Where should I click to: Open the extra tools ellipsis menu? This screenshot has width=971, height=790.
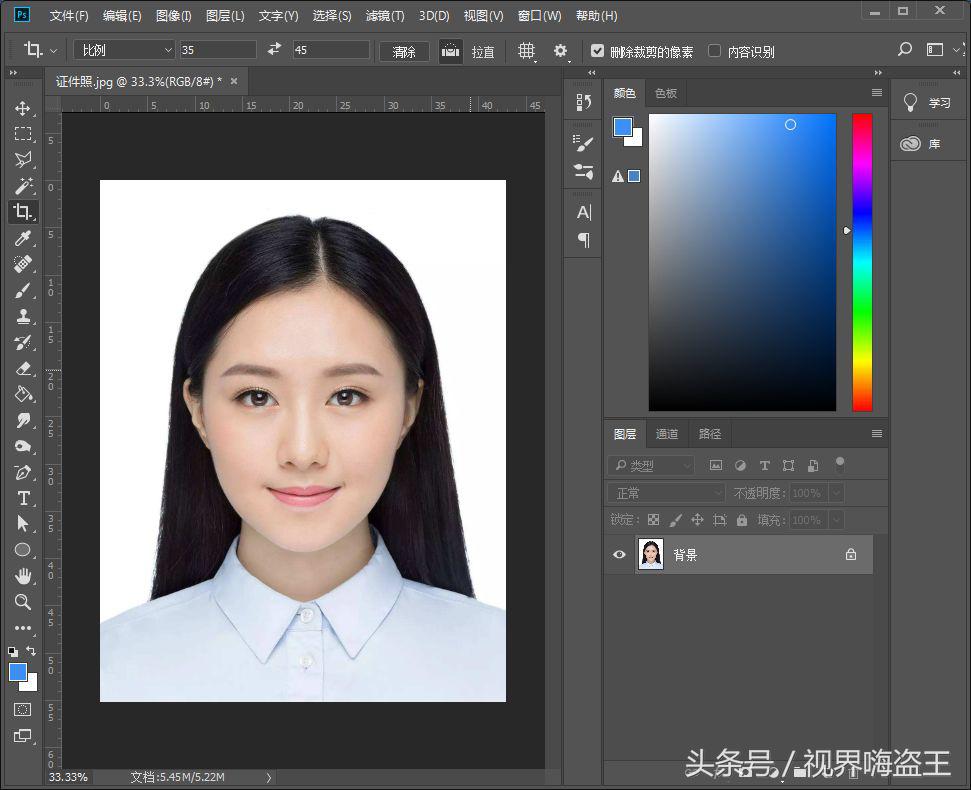click(23, 628)
